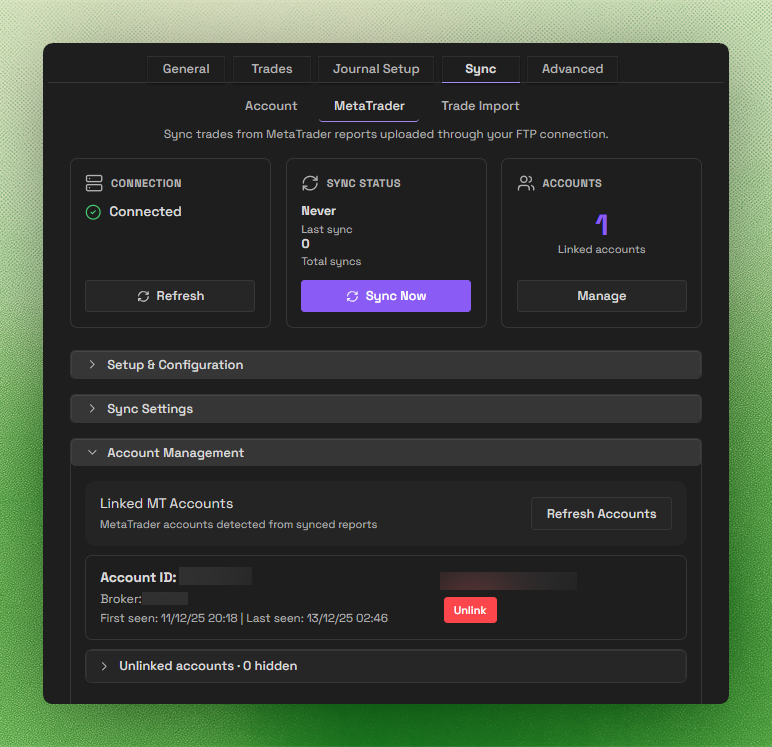Click the FTP connection description text

click(386, 134)
